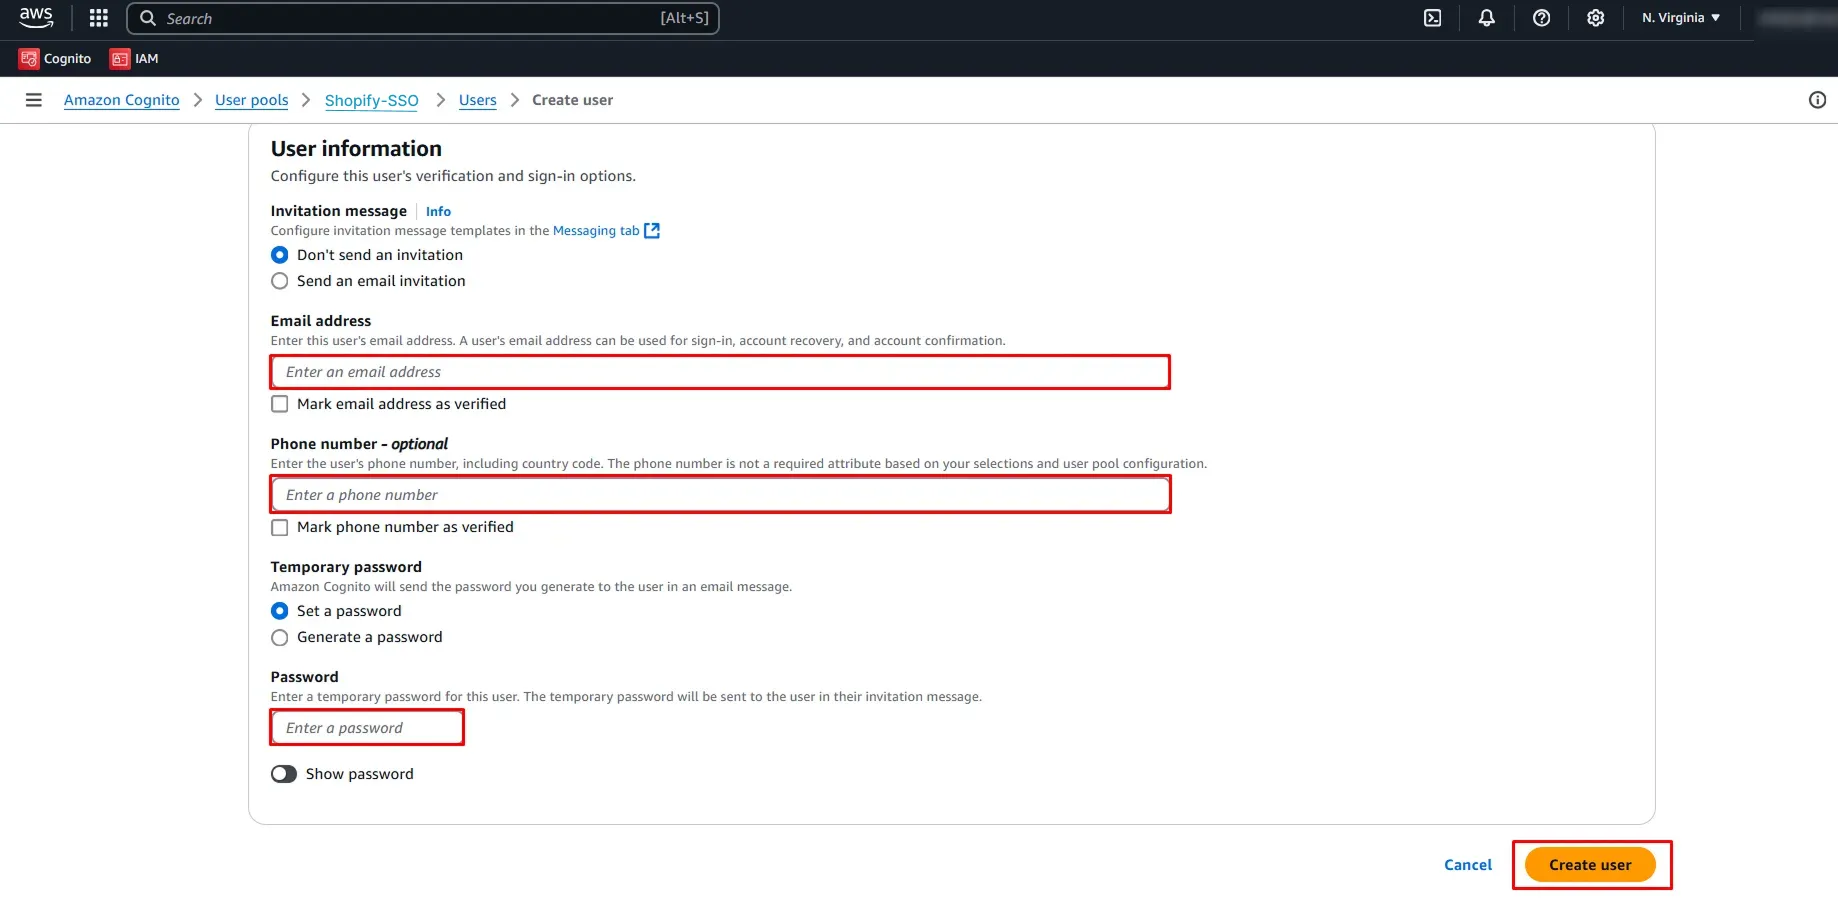The width and height of the screenshot is (1838, 898).
Task: Click the Messaging tab external link icon
Action: click(652, 231)
